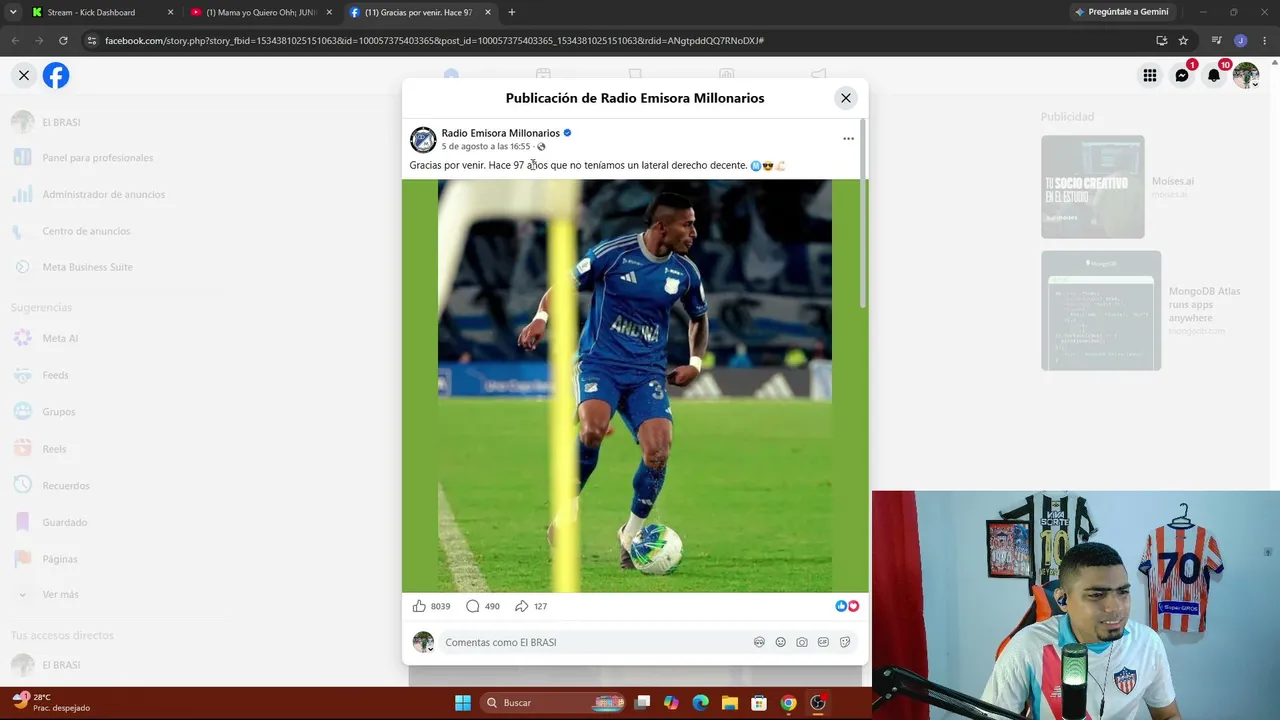Close the Facebook story view with X
1280x720 pixels.
(24, 75)
